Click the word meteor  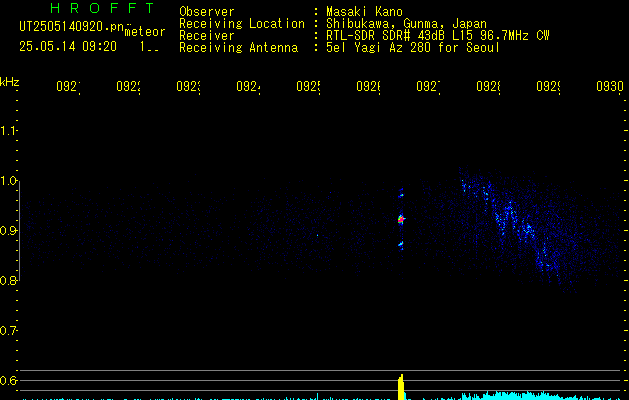145,32
